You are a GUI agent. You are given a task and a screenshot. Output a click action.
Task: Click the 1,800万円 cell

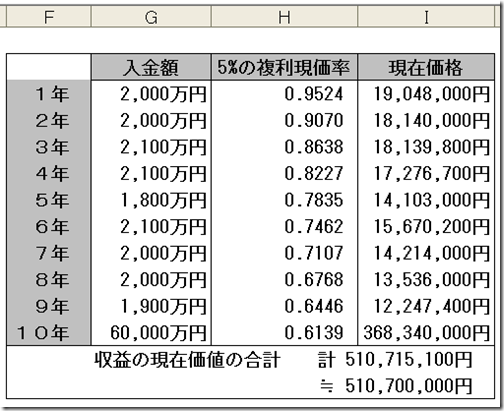[x=151, y=200]
